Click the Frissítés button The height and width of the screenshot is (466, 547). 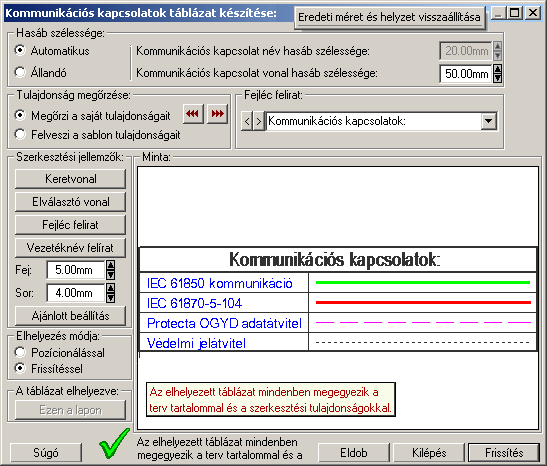(504, 453)
